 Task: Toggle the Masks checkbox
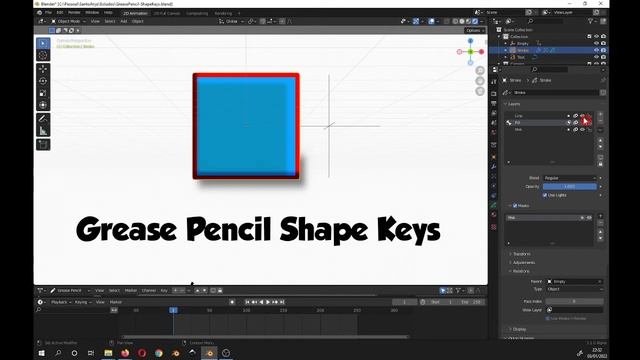515,206
